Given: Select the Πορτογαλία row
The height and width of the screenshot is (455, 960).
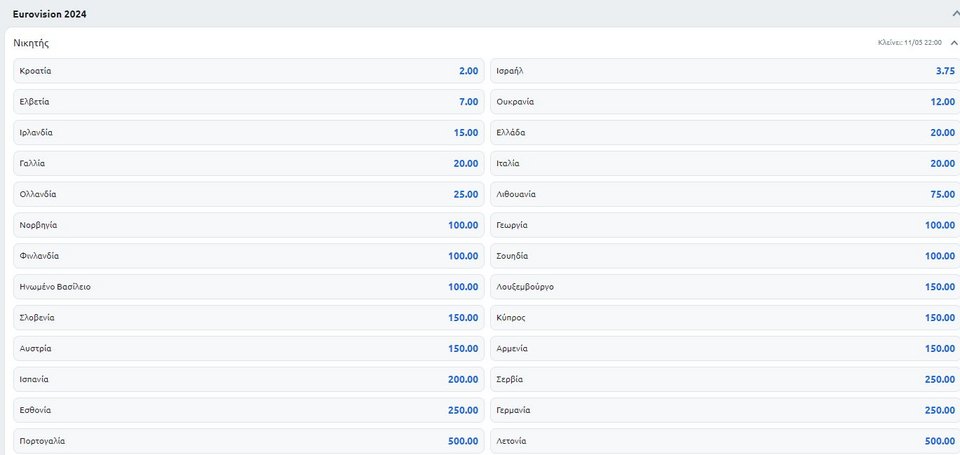Looking at the screenshot, I should [249, 441].
